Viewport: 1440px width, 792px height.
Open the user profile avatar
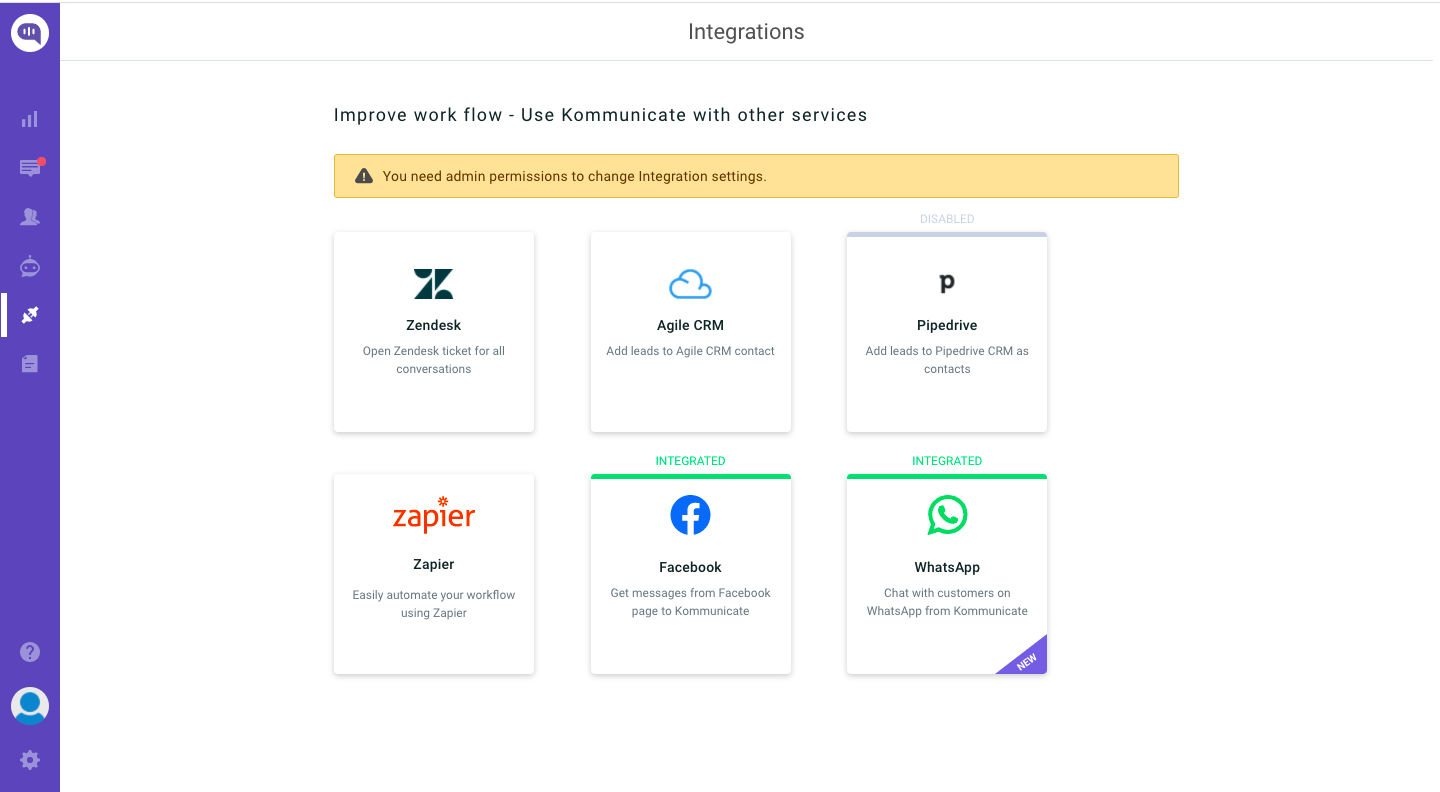[30, 706]
